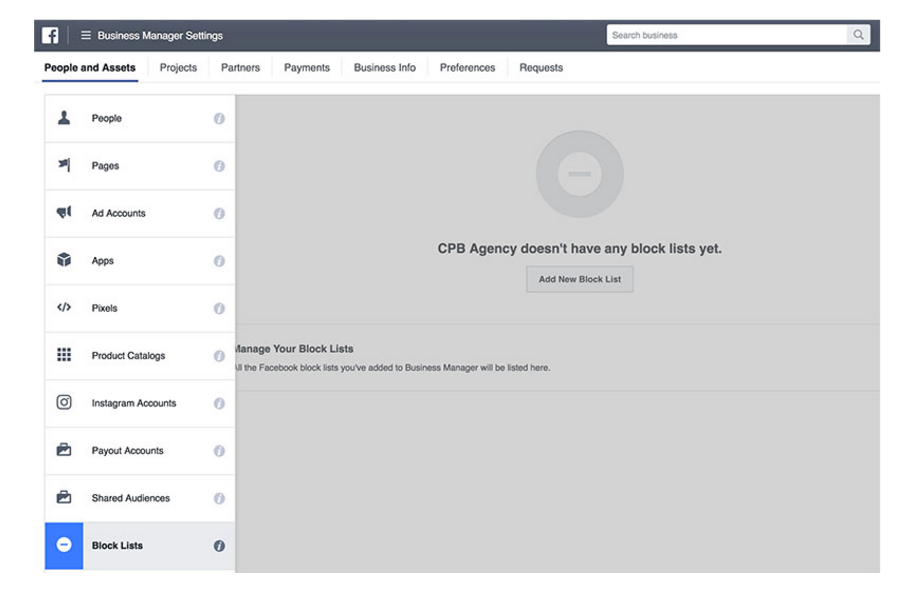Open the Shared Audiences section label
Image resolution: width=910 pixels, height=598 pixels.
point(131,499)
